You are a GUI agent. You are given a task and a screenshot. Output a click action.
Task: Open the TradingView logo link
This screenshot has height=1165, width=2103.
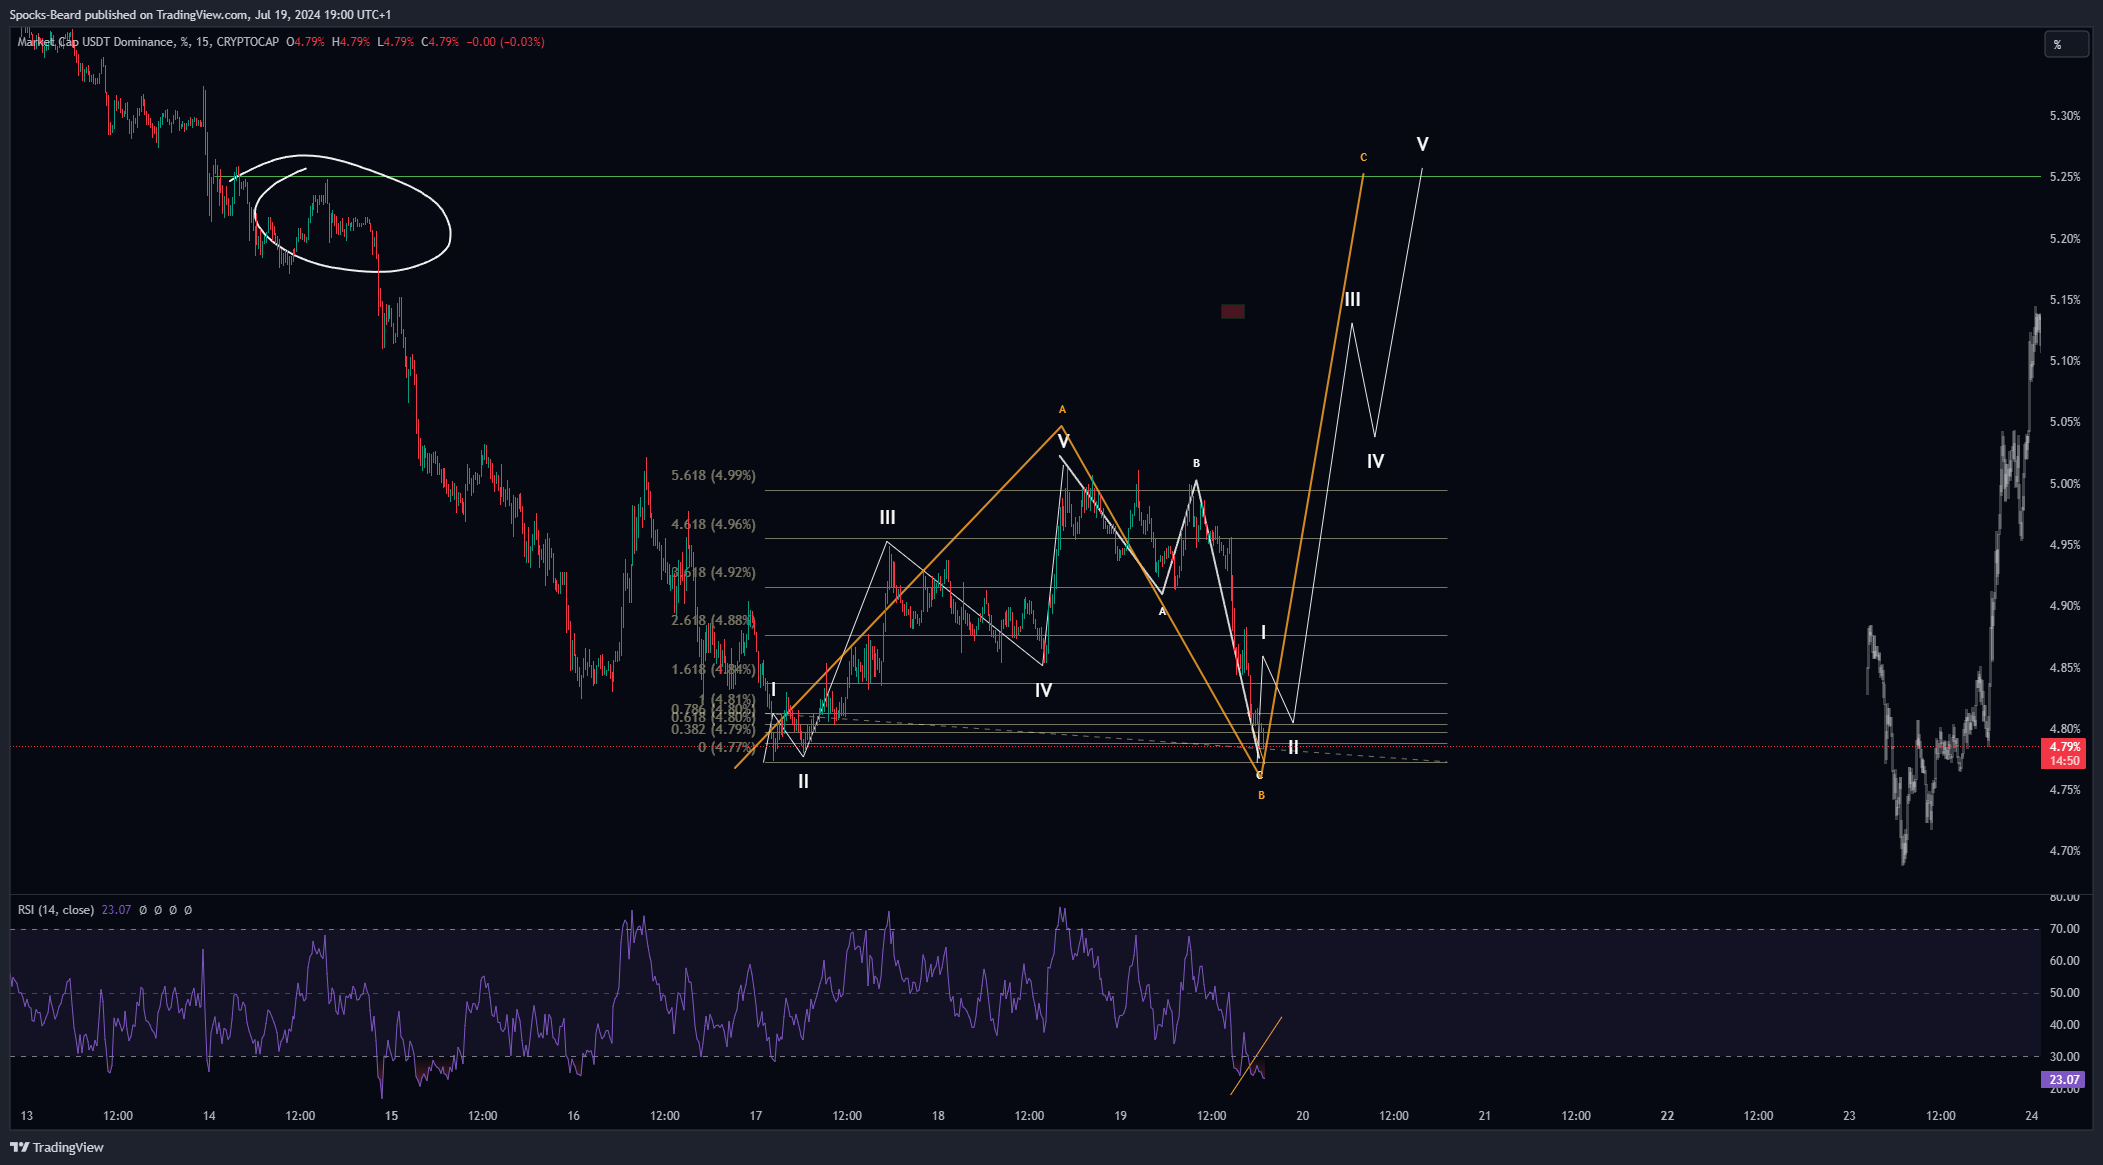(x=57, y=1147)
